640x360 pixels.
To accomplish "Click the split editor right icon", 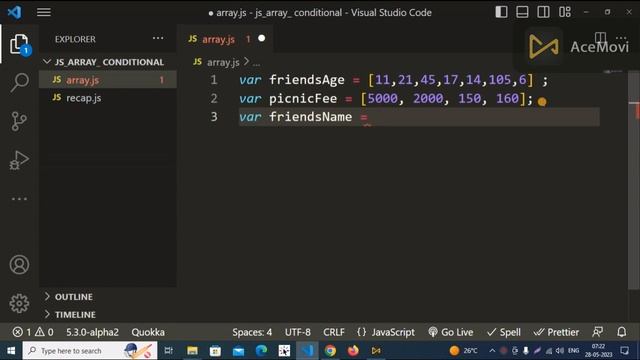I will [x=600, y=38].
